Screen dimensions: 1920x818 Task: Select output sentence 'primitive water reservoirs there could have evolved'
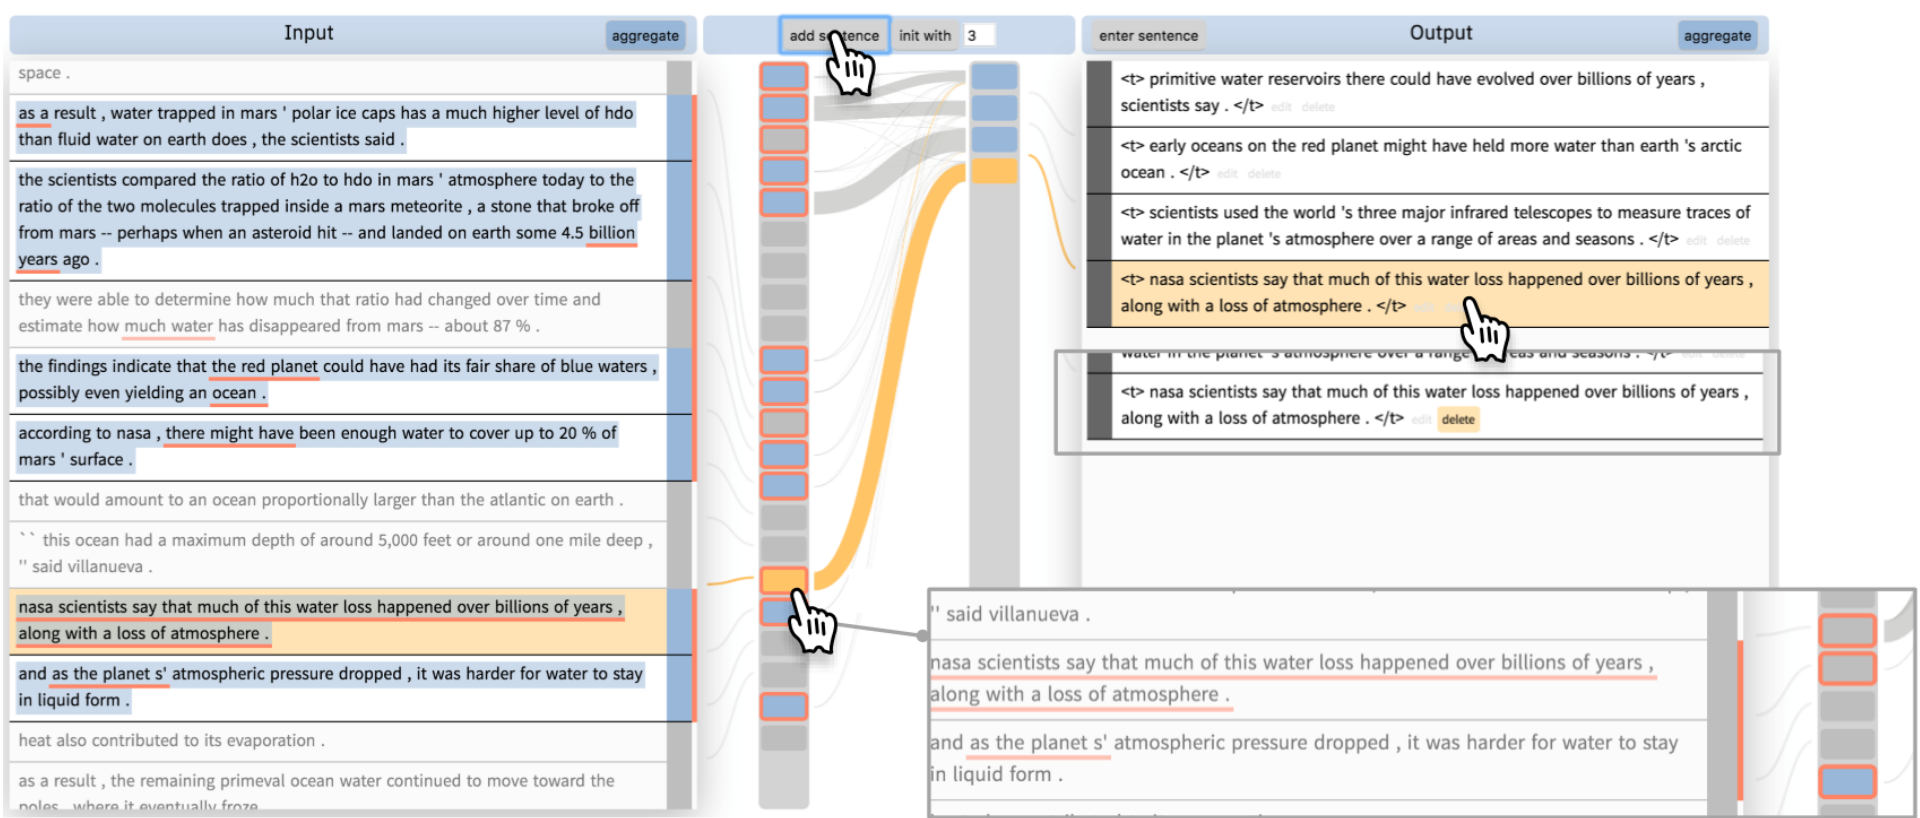point(1440,93)
